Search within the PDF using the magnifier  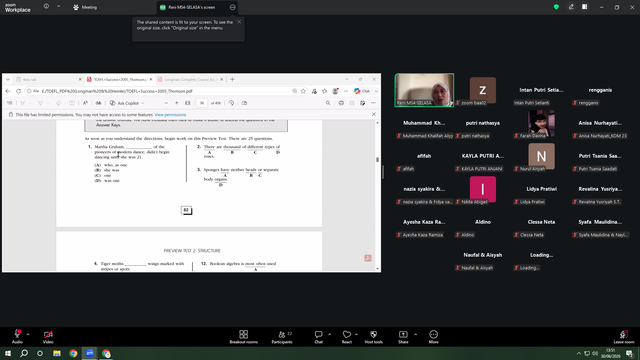(x=328, y=103)
